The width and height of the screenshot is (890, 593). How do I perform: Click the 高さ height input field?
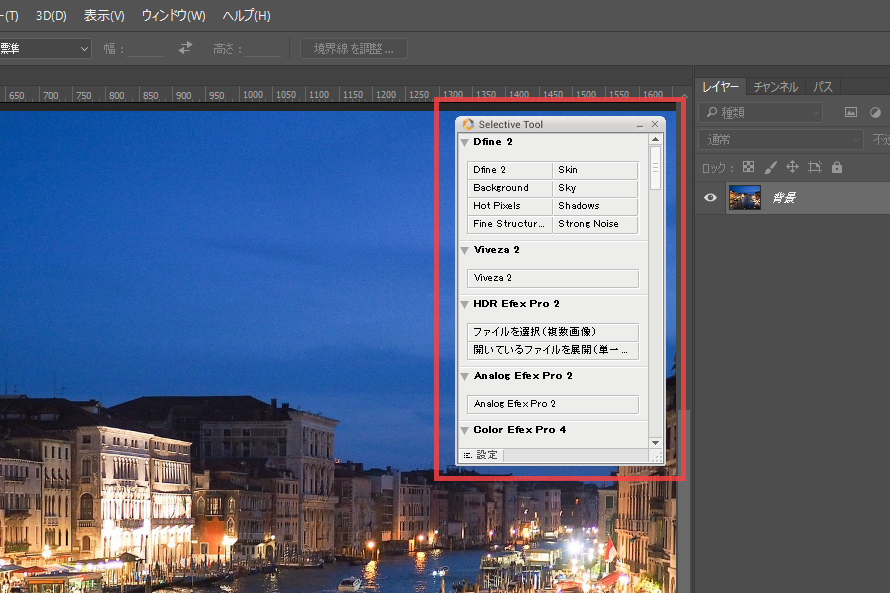click(x=263, y=49)
